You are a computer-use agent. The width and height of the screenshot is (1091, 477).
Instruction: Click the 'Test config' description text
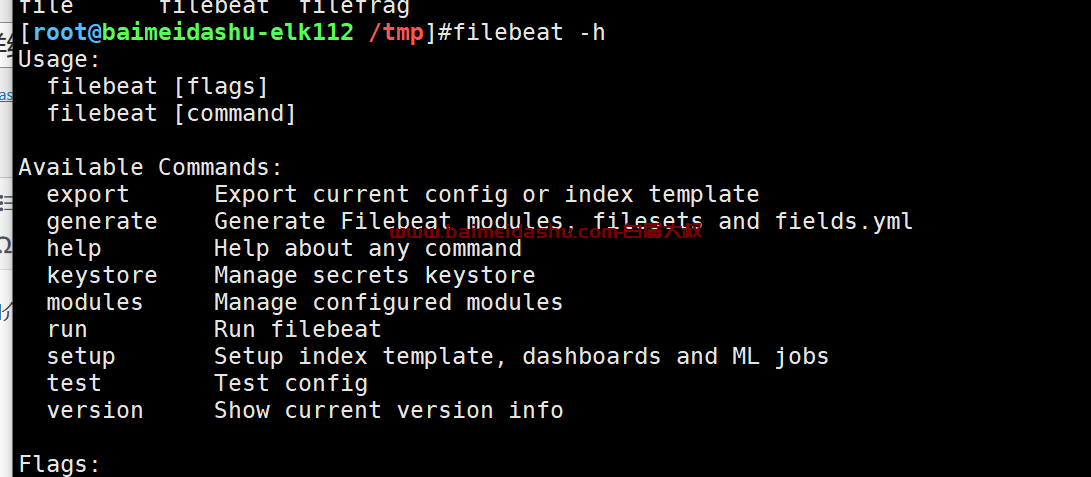coord(291,383)
